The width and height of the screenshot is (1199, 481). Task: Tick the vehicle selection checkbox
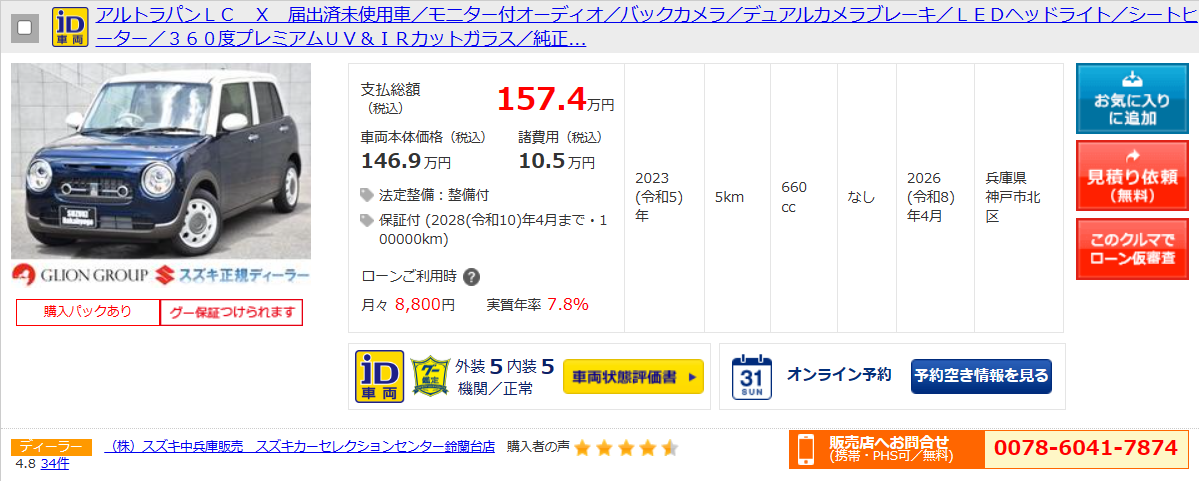pyautogui.click(x=24, y=28)
